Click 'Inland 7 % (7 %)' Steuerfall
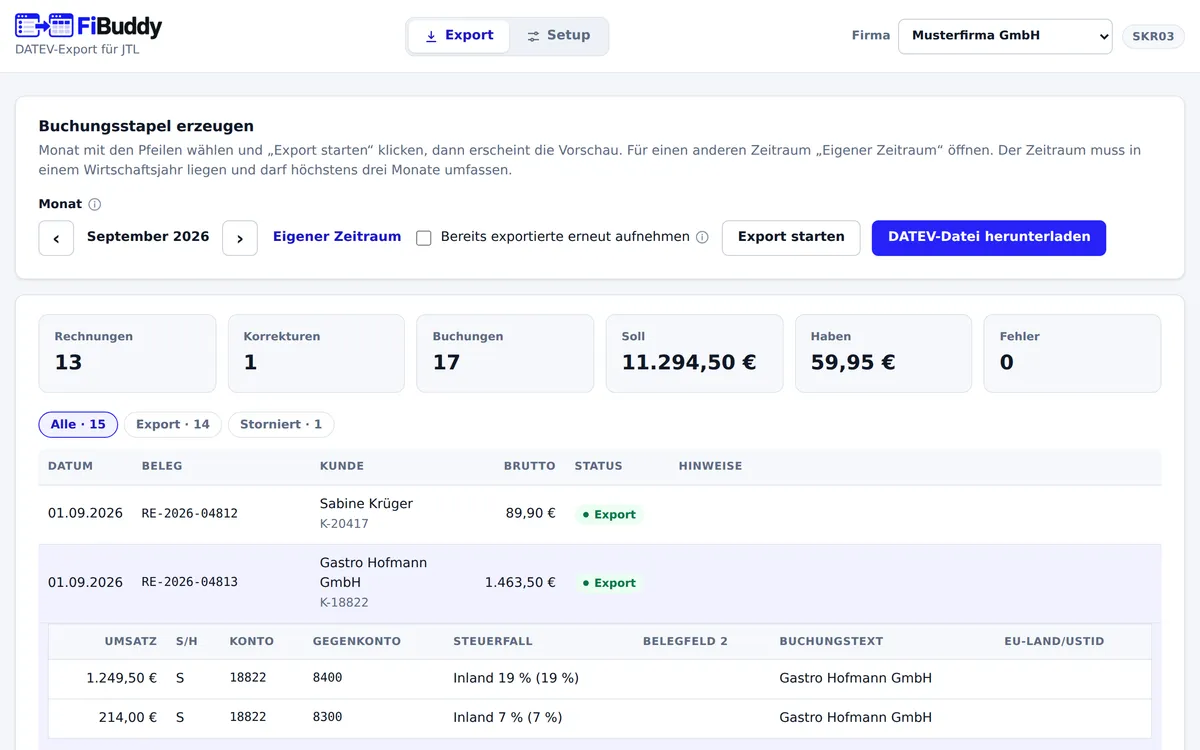 pos(508,717)
